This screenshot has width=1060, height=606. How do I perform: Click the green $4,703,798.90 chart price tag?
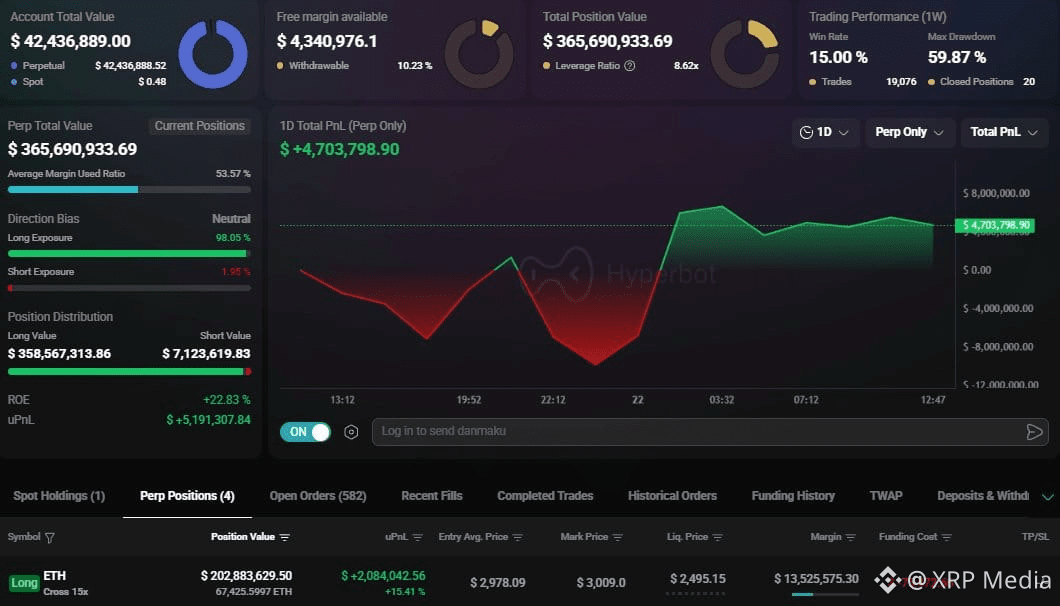coord(994,225)
